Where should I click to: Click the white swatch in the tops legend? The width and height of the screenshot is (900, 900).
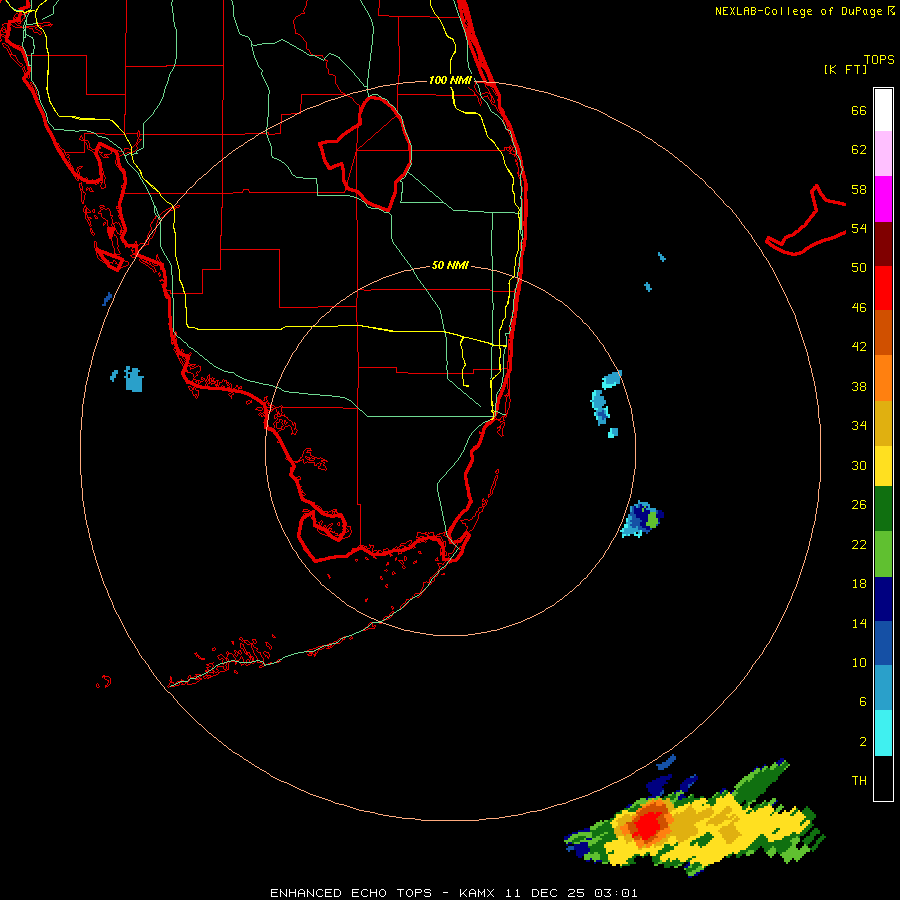coord(883,110)
